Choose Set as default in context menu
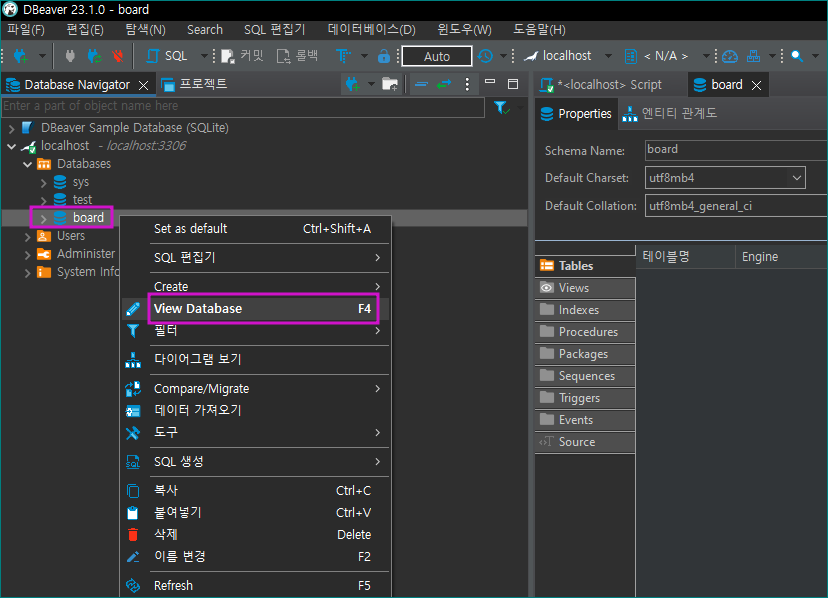 [x=256, y=229]
